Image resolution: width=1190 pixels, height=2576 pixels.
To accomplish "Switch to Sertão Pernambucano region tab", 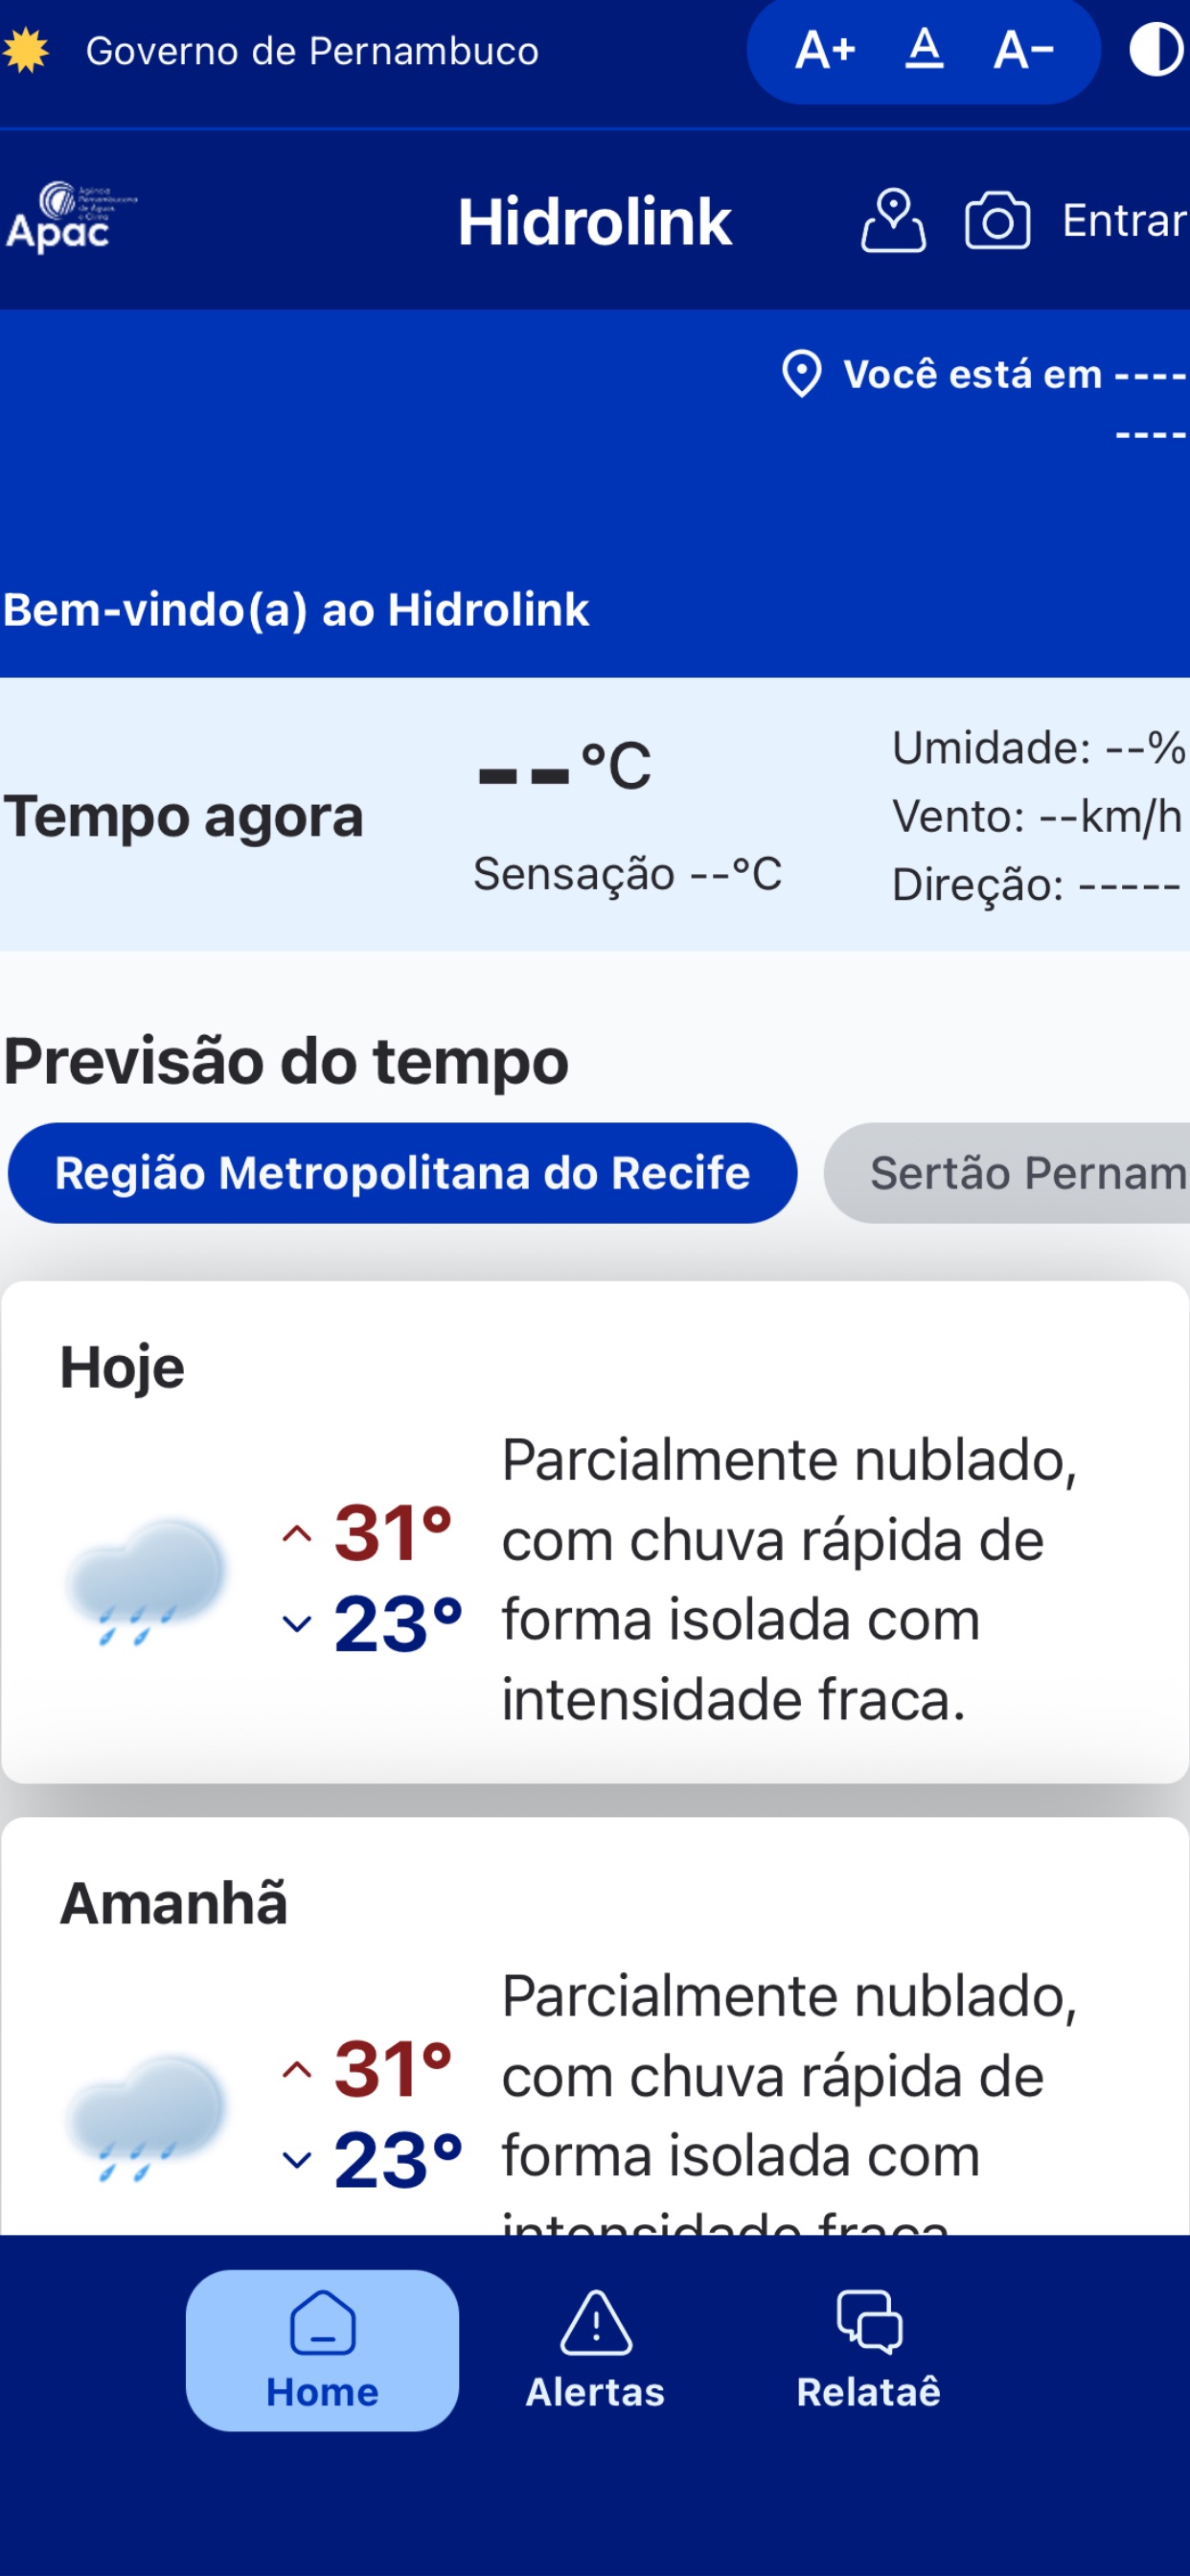I will tap(1007, 1173).
